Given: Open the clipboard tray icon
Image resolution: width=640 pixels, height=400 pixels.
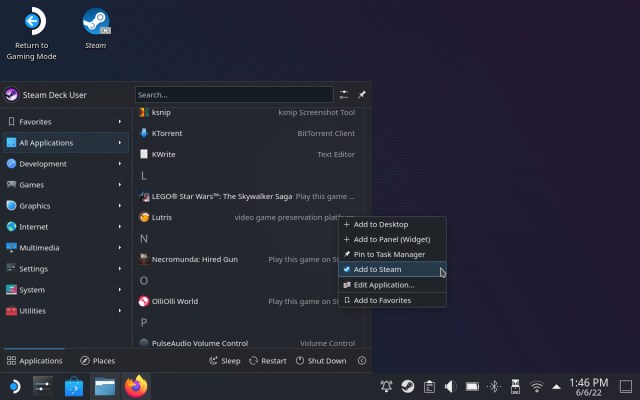Looking at the screenshot, I should 429,386.
